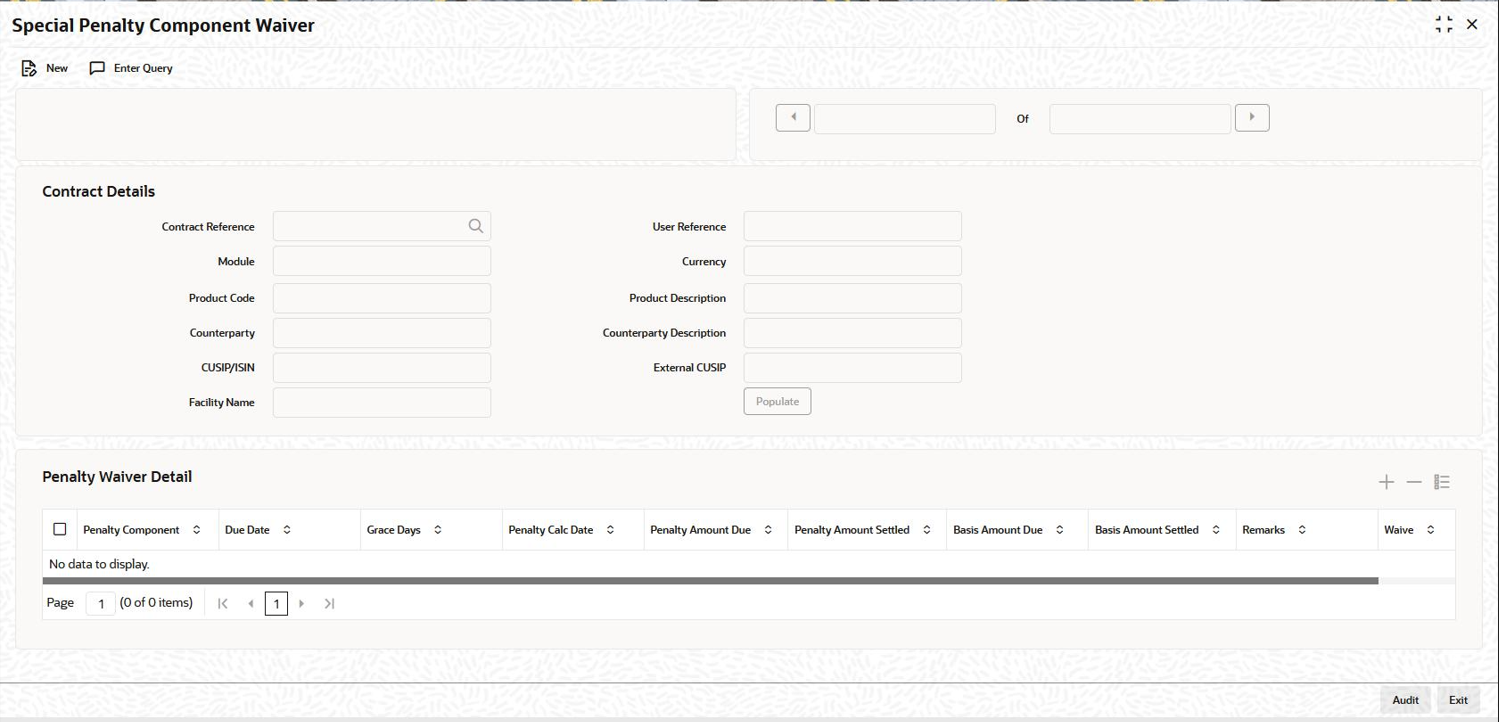Click the 'No data to display.' text

(x=99, y=564)
